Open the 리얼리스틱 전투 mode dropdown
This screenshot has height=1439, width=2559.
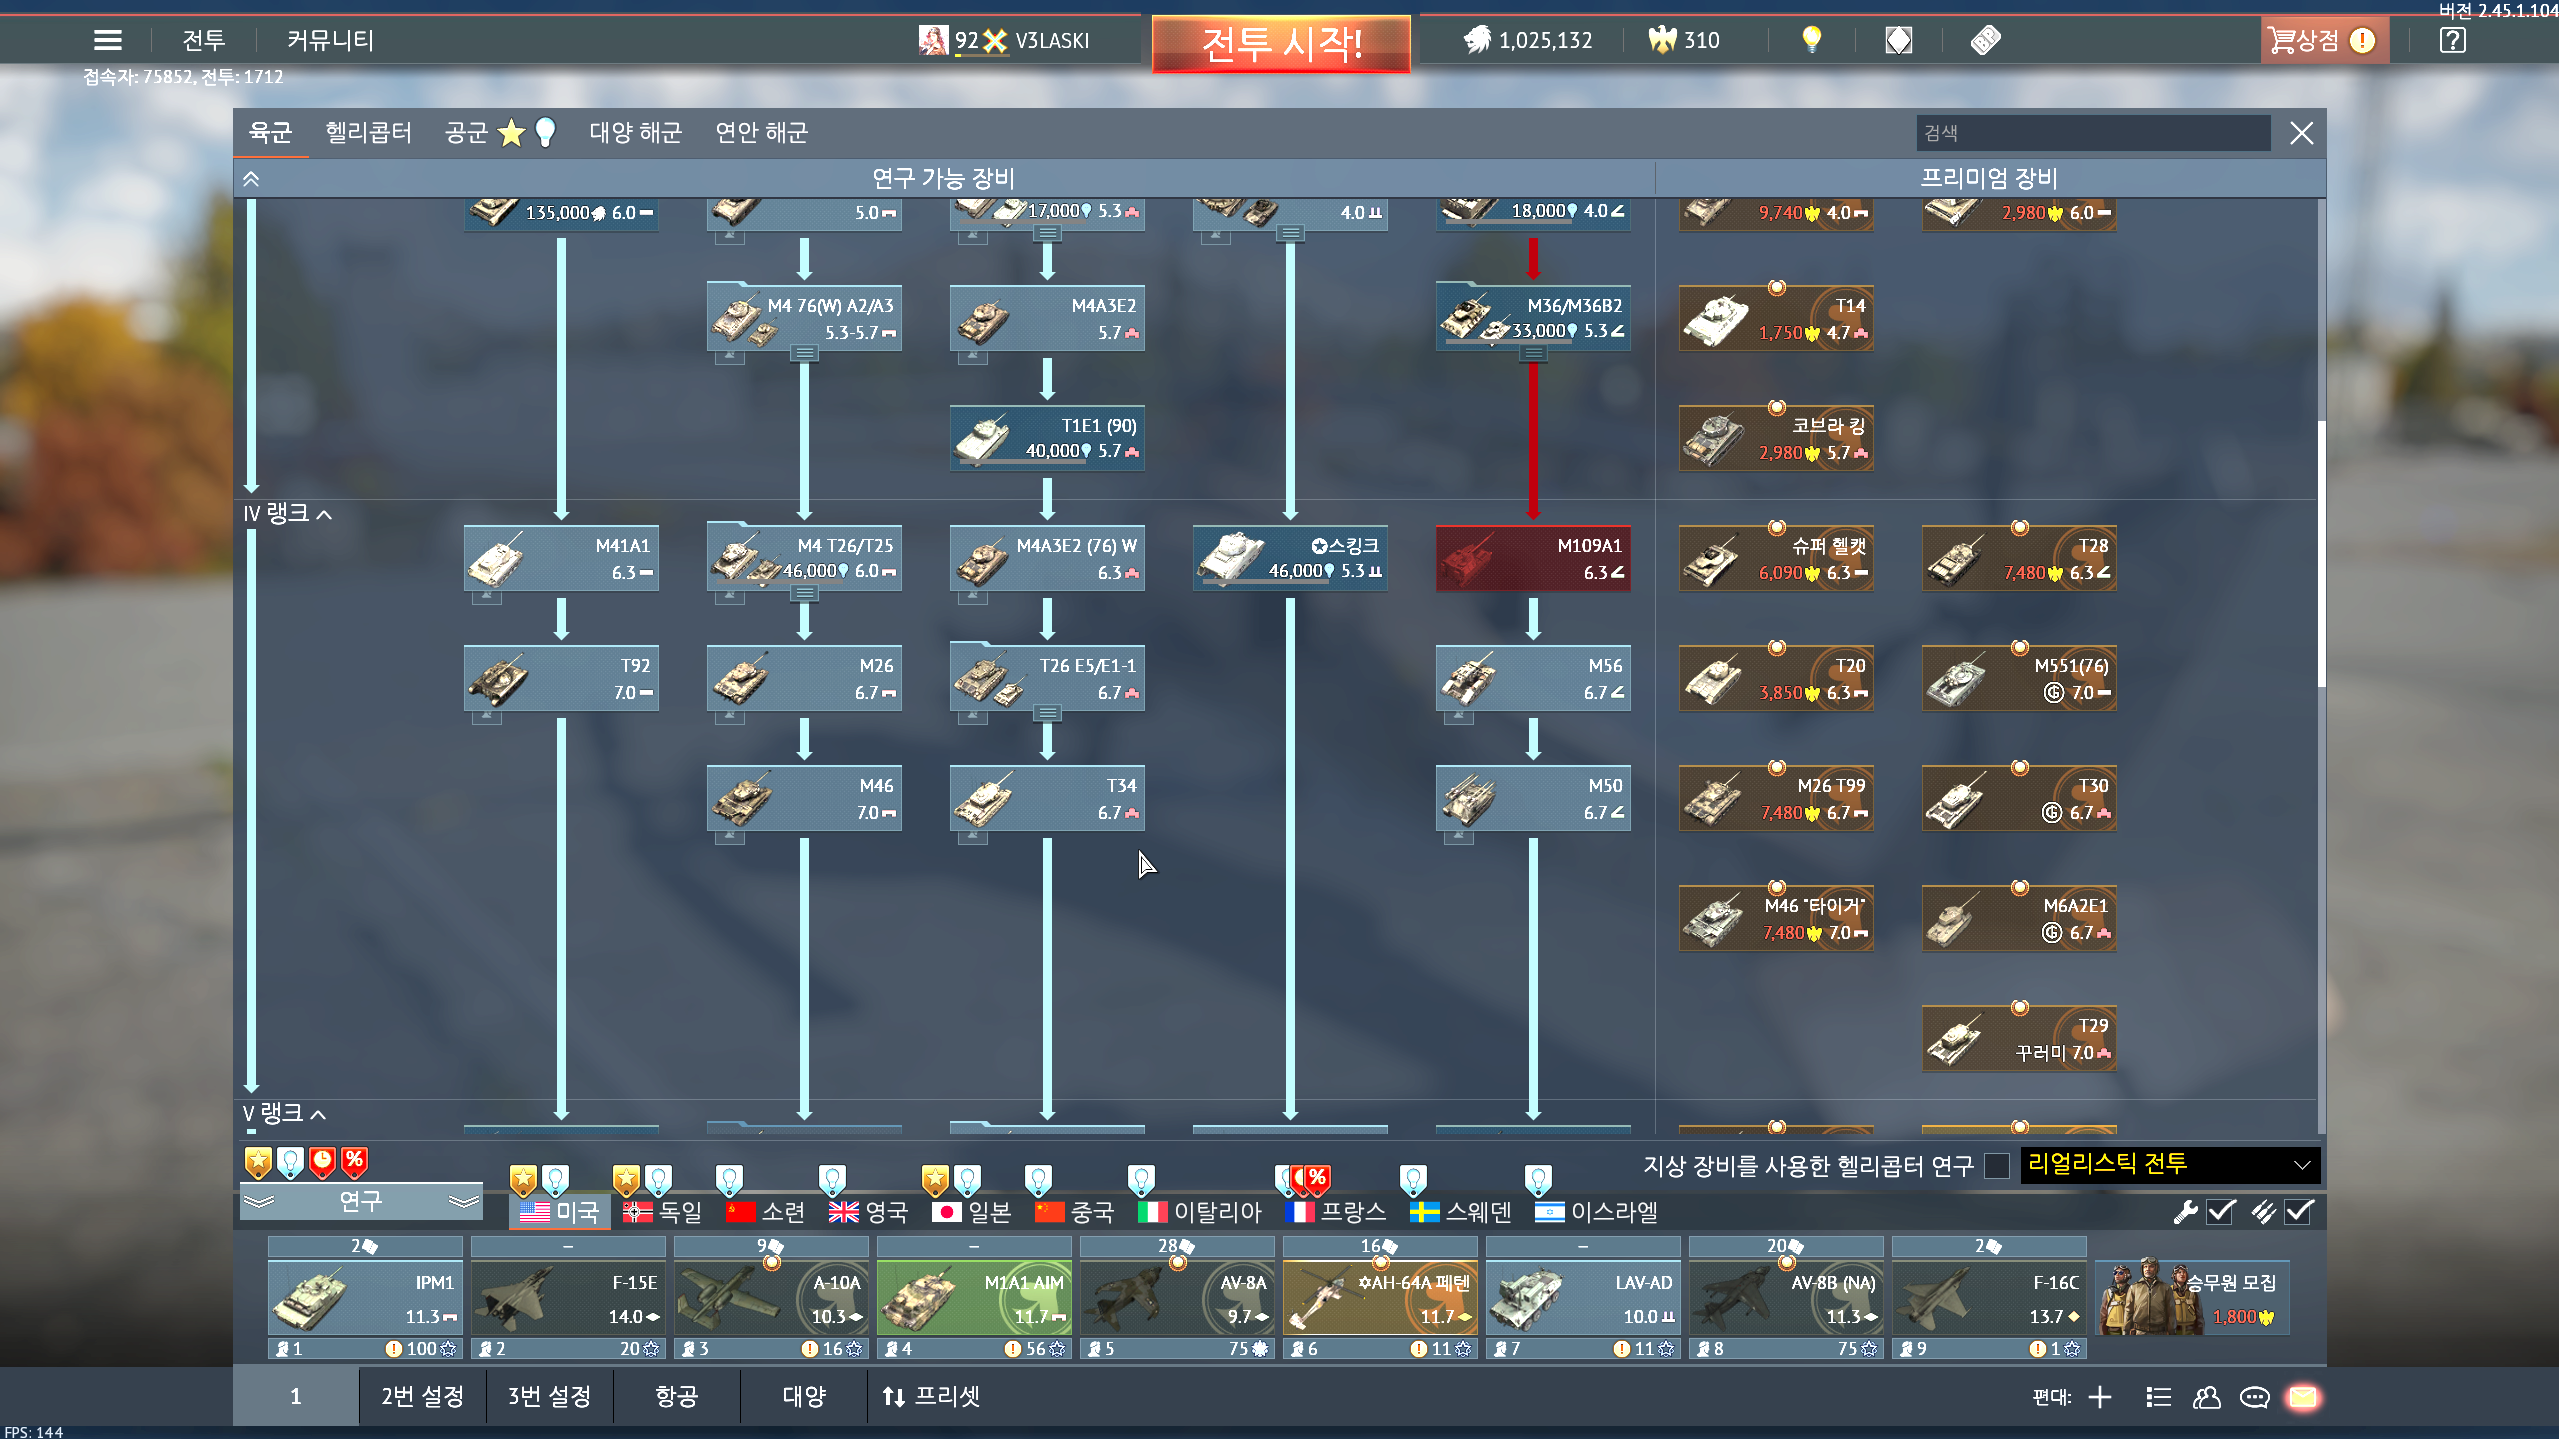tap(2170, 1165)
